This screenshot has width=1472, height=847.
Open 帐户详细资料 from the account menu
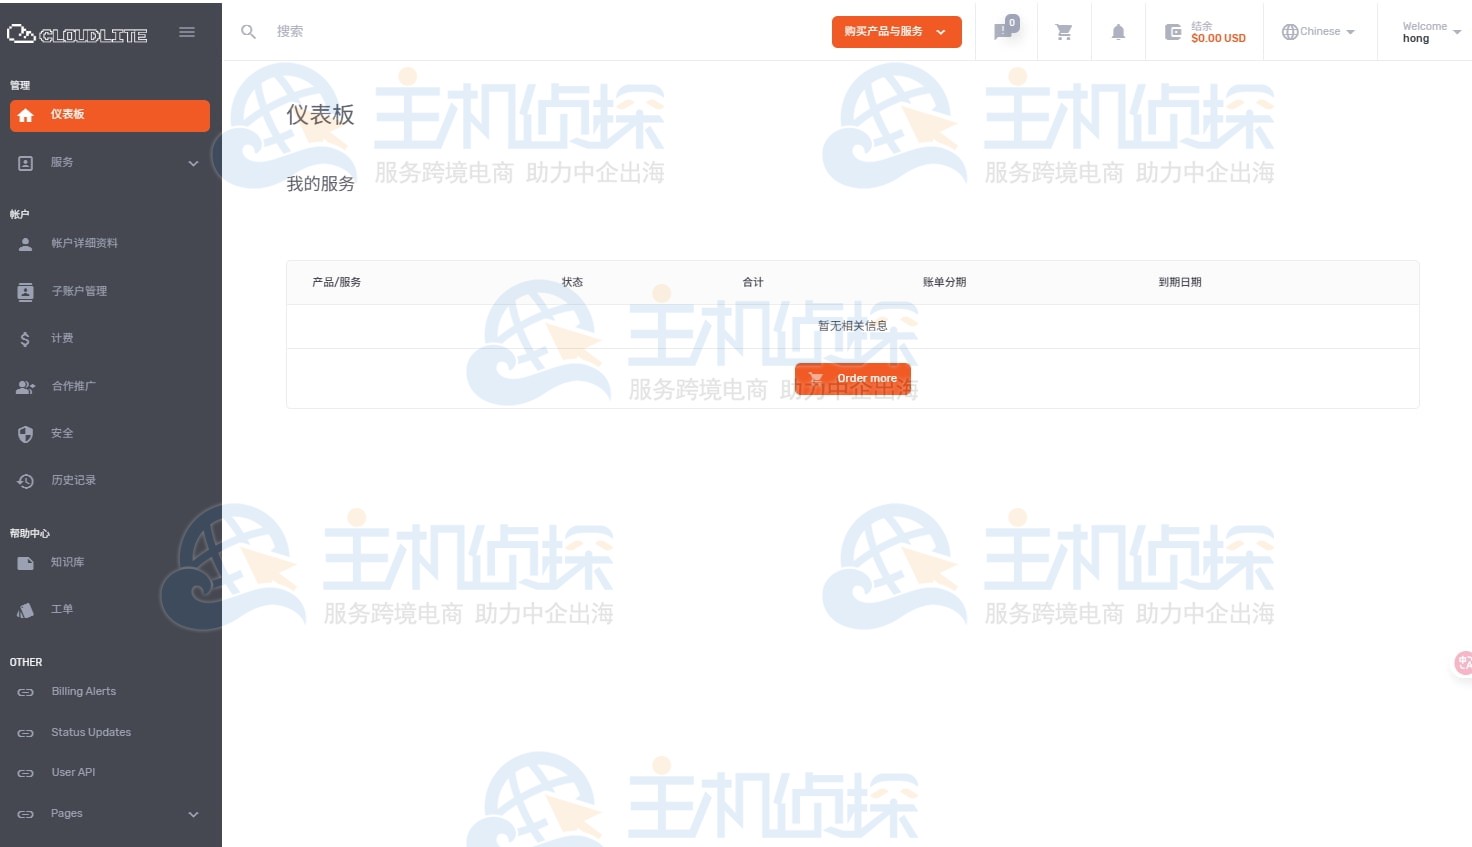[x=84, y=243]
